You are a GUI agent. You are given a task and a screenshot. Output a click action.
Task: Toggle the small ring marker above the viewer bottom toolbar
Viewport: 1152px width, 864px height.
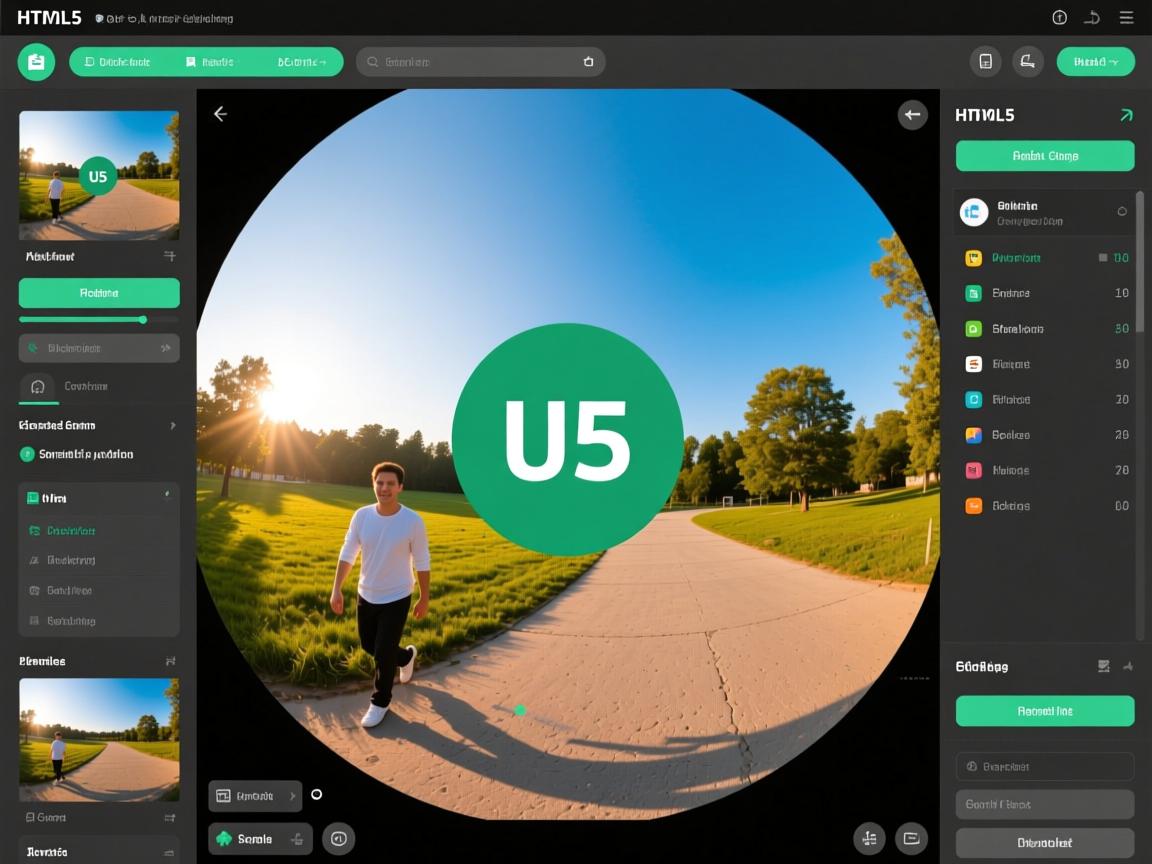point(317,794)
